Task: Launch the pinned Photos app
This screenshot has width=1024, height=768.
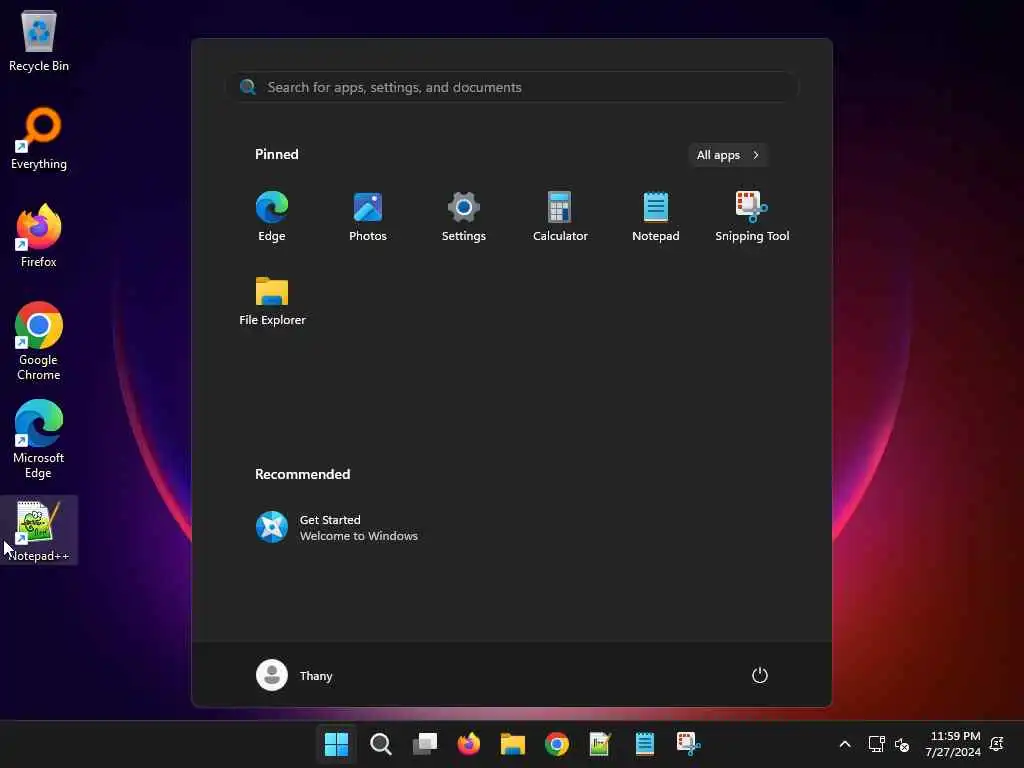Action: pos(368,217)
